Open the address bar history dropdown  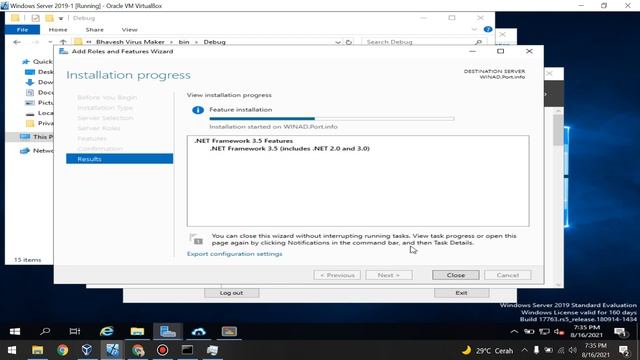point(338,42)
